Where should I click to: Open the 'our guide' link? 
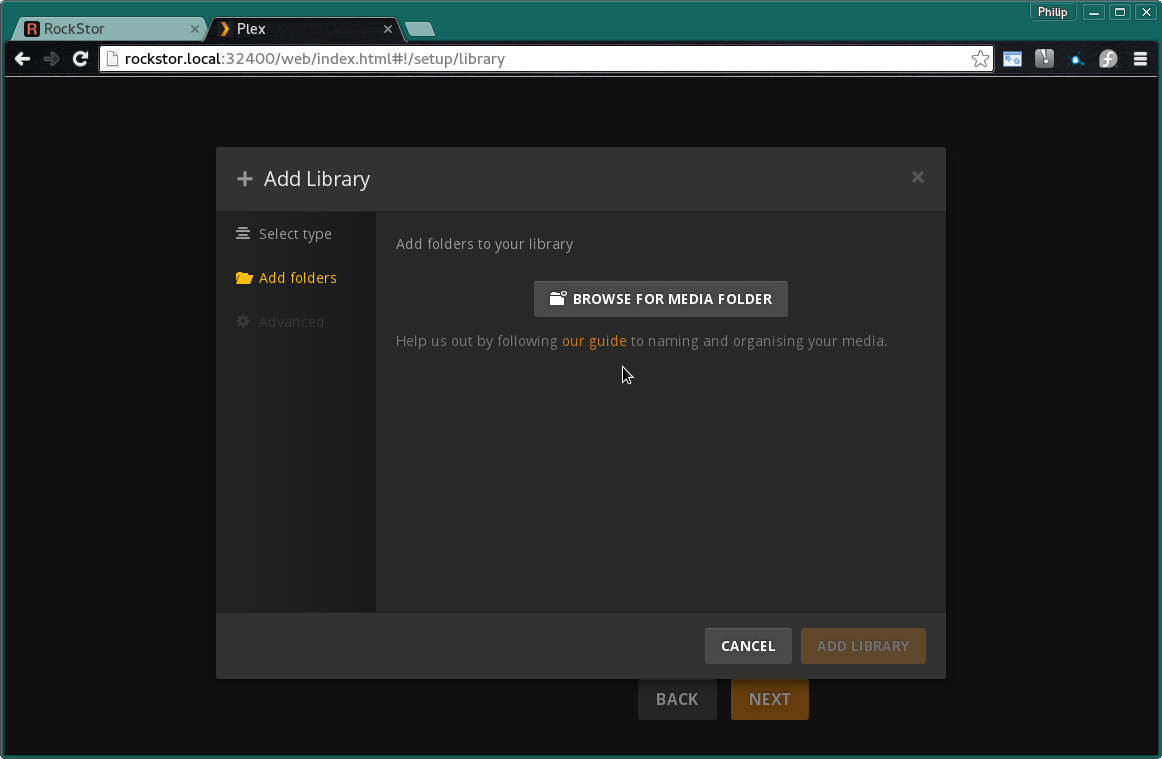coord(594,341)
